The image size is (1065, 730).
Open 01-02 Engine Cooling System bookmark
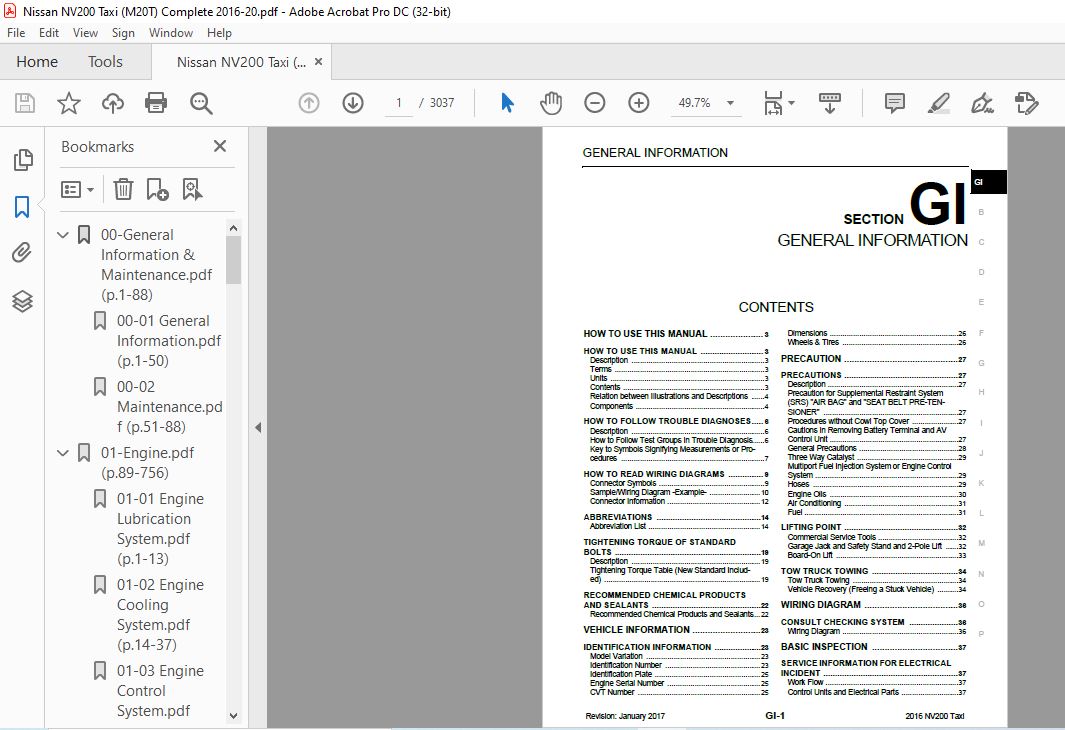tap(160, 615)
